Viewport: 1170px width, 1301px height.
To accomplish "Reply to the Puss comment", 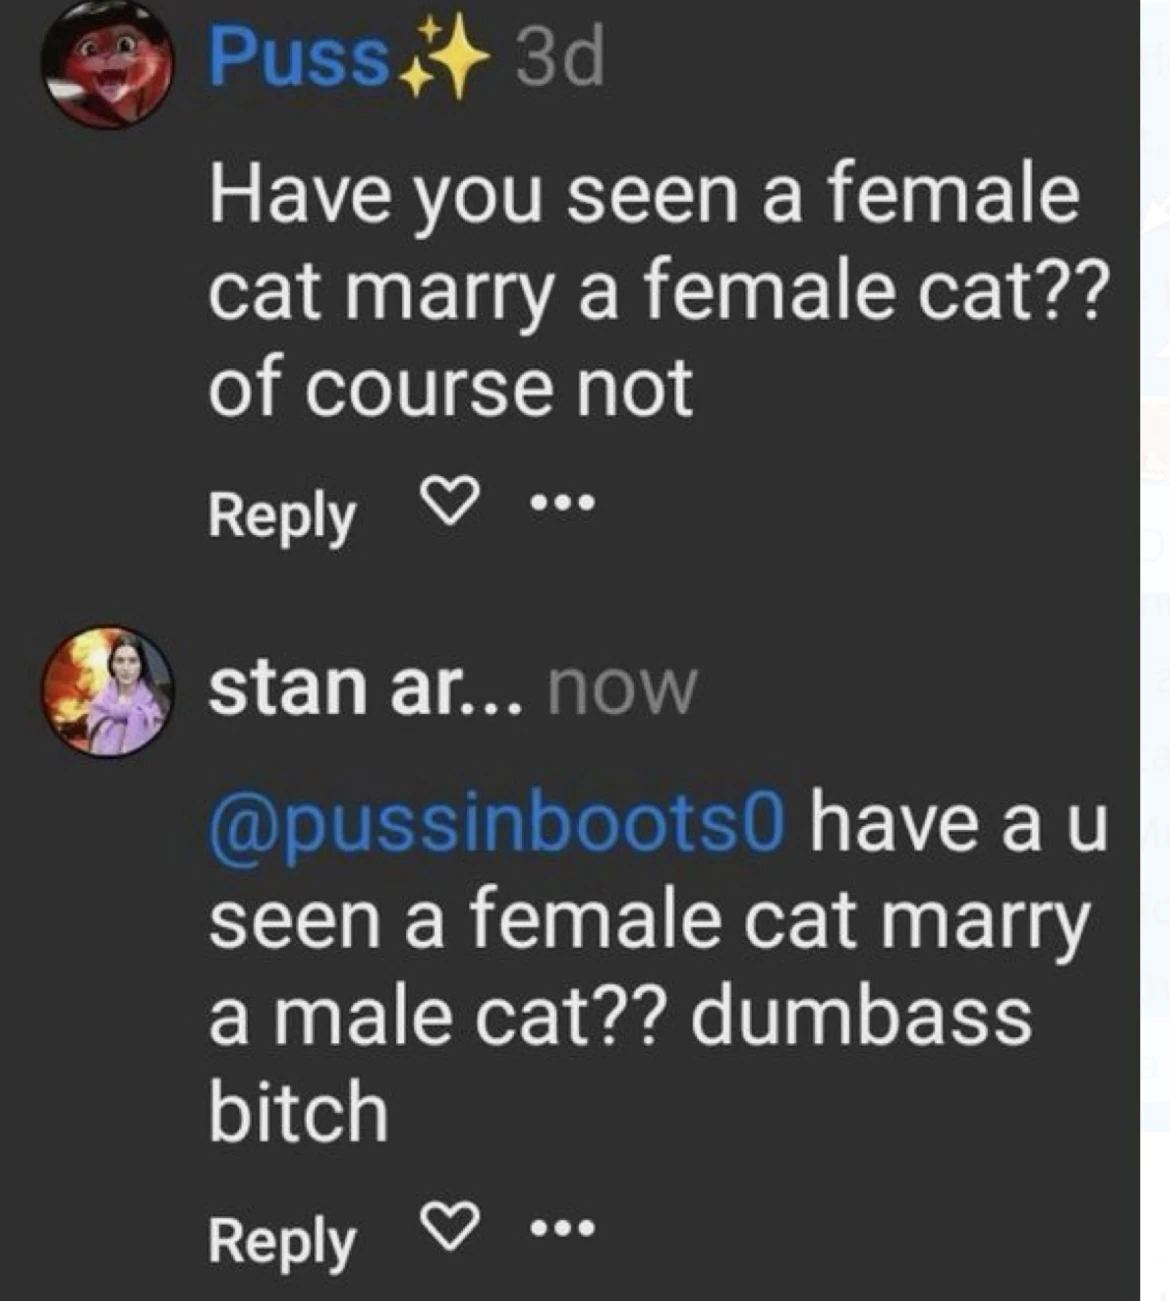I will [282, 516].
